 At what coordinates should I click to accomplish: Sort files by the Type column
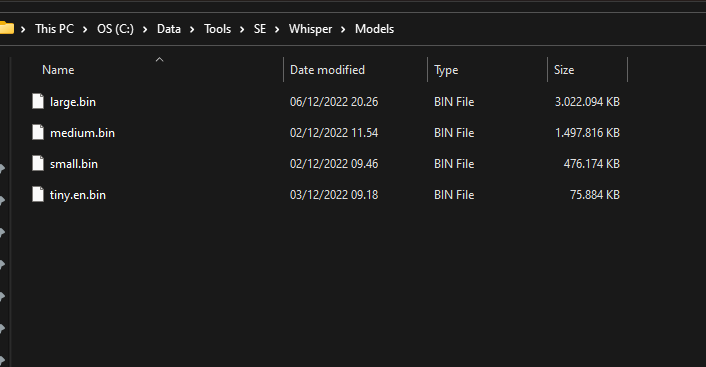(446, 70)
